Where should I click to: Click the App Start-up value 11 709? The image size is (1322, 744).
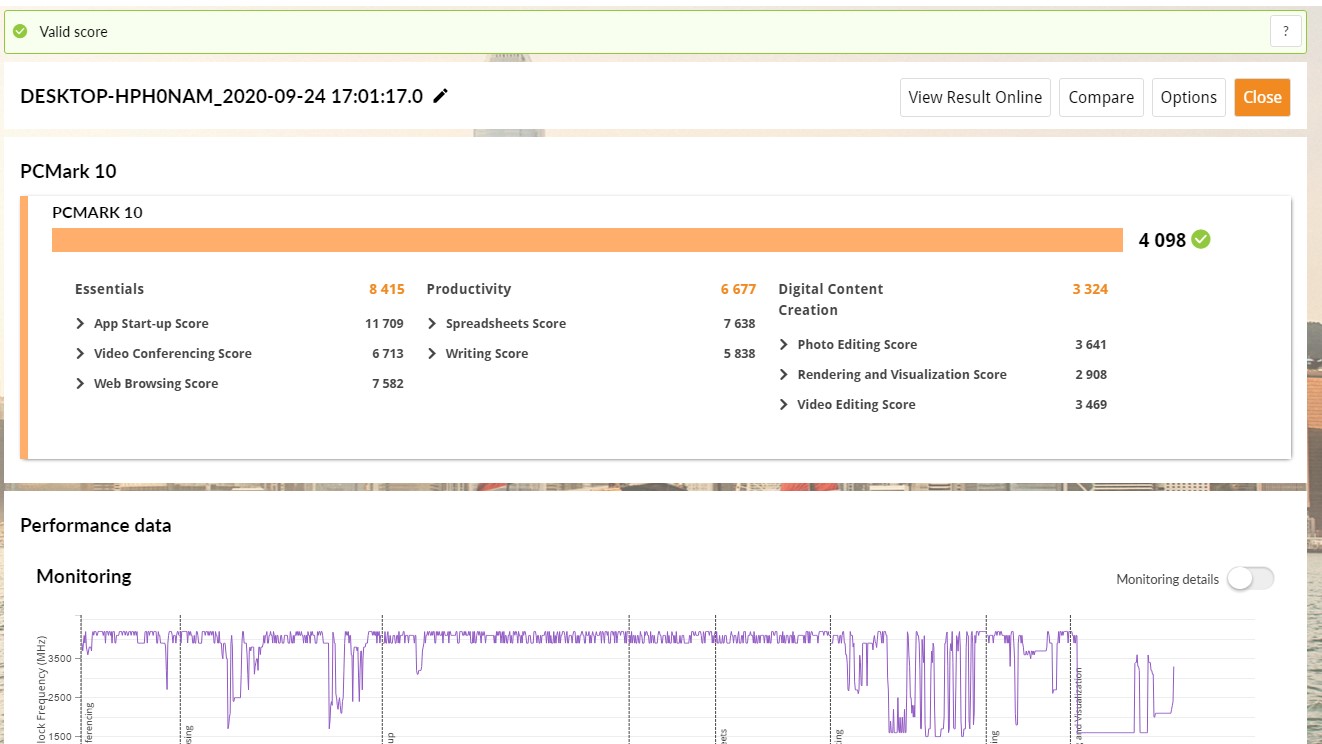(384, 323)
